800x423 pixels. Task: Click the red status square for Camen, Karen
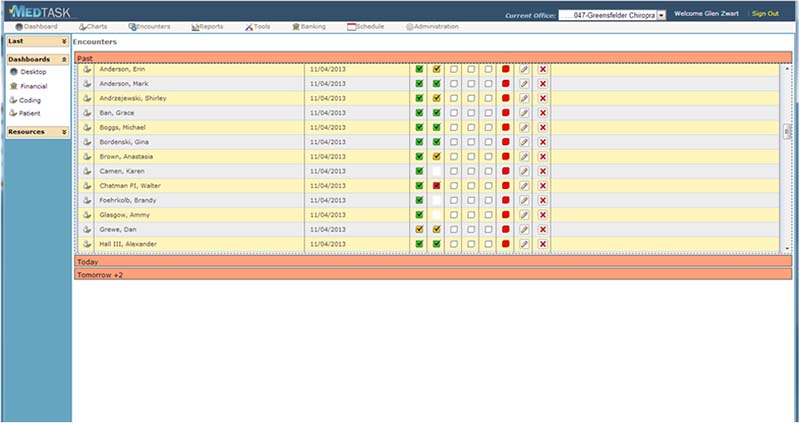[506, 171]
